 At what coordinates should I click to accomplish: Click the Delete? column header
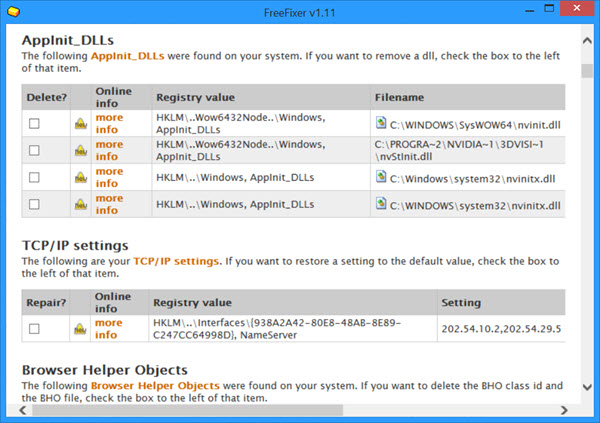click(x=46, y=97)
